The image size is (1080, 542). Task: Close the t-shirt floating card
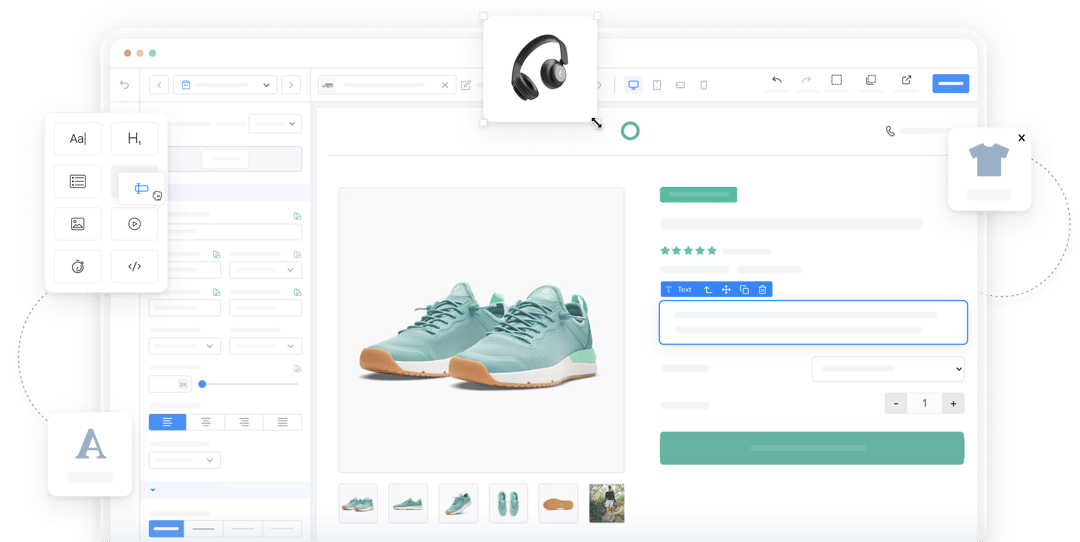tap(1021, 138)
